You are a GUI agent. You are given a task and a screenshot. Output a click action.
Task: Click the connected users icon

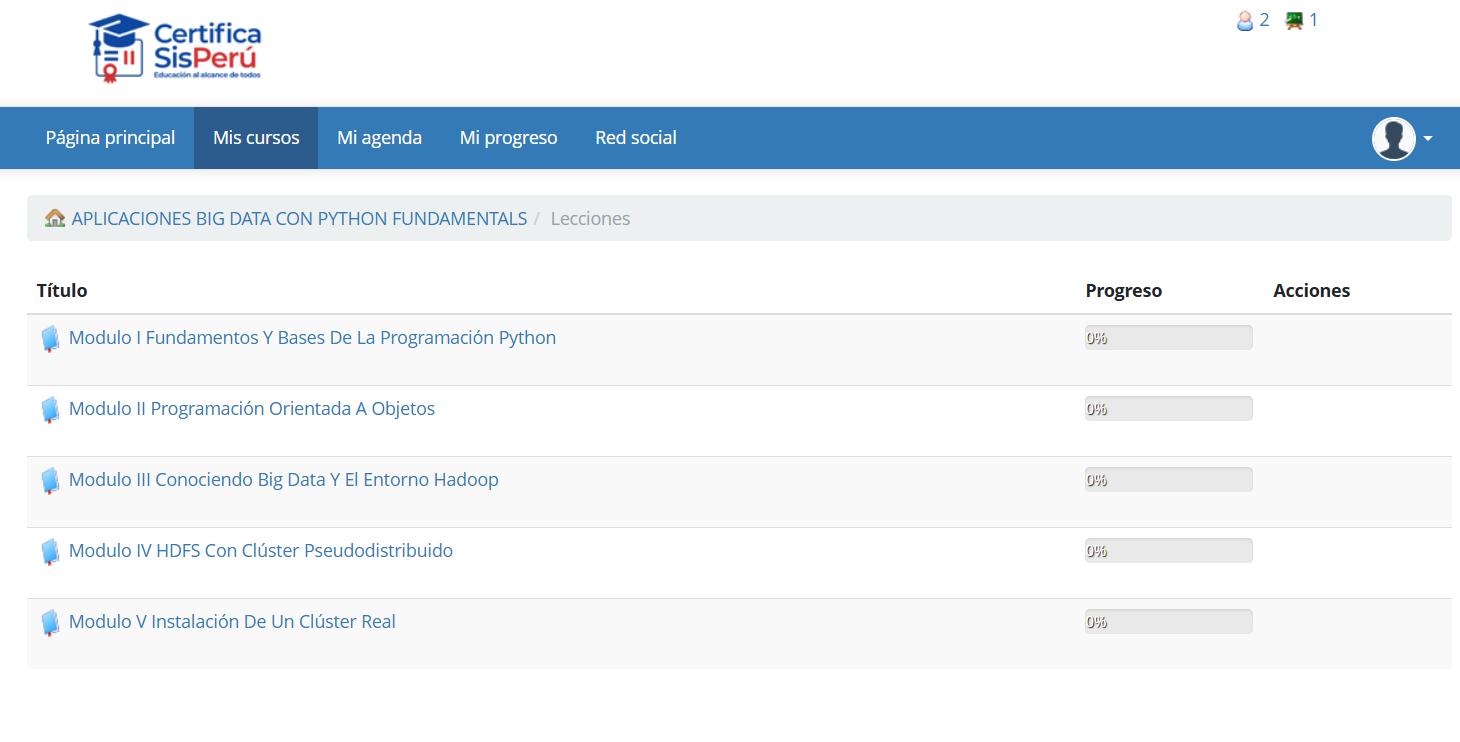click(1245, 21)
